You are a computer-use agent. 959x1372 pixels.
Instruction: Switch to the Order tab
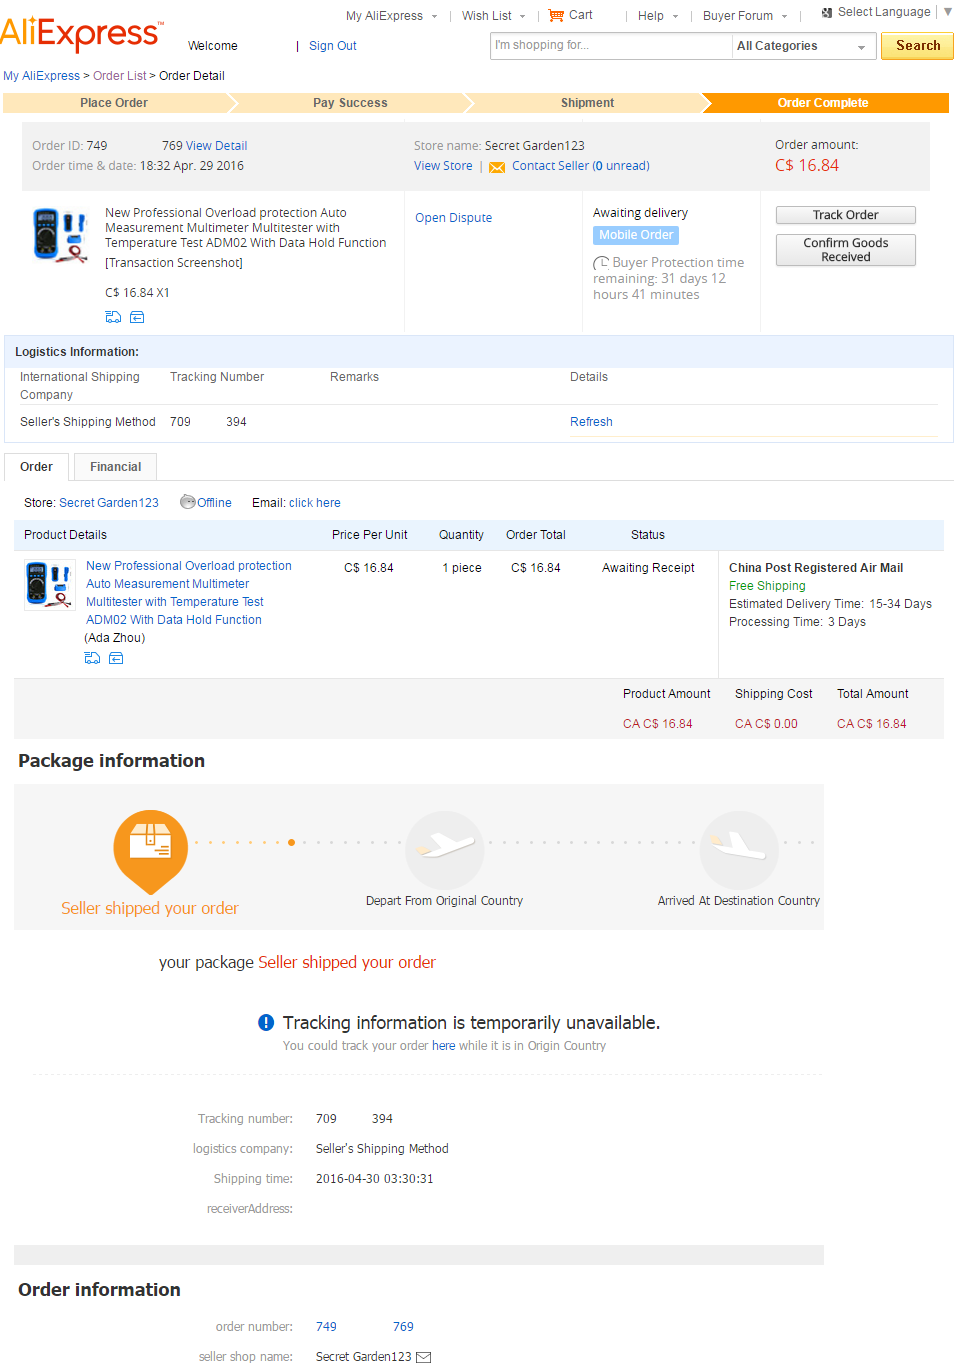click(37, 467)
